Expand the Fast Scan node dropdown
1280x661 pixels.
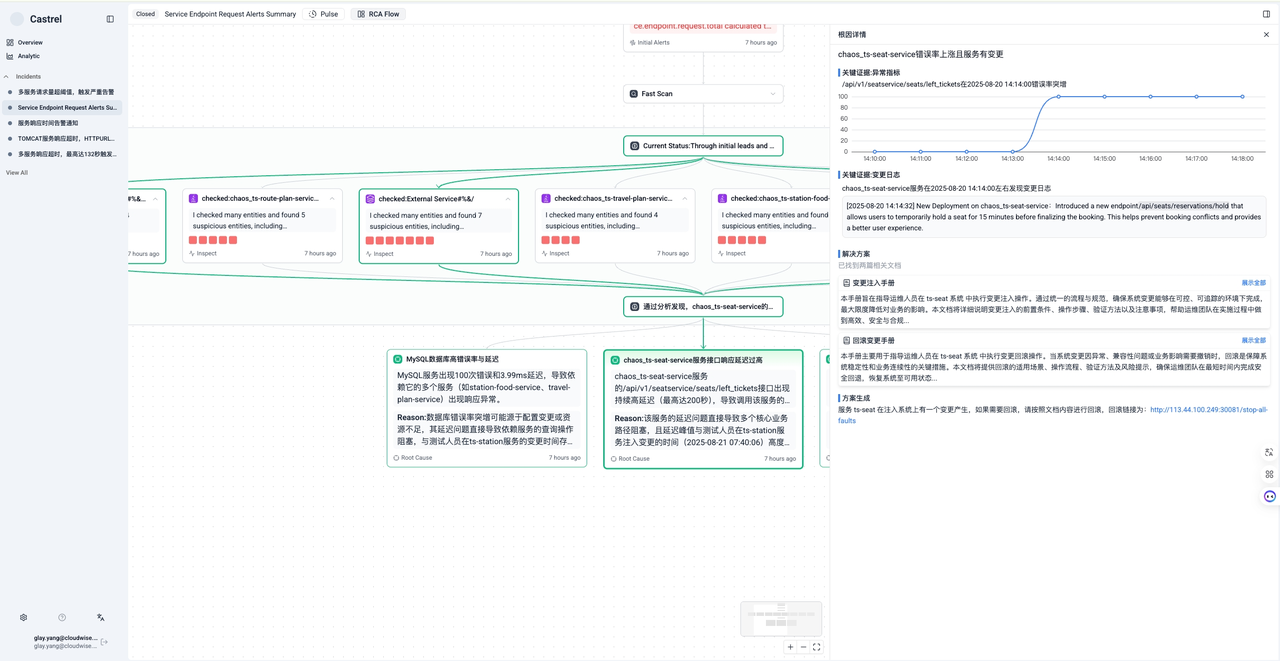coord(773,94)
